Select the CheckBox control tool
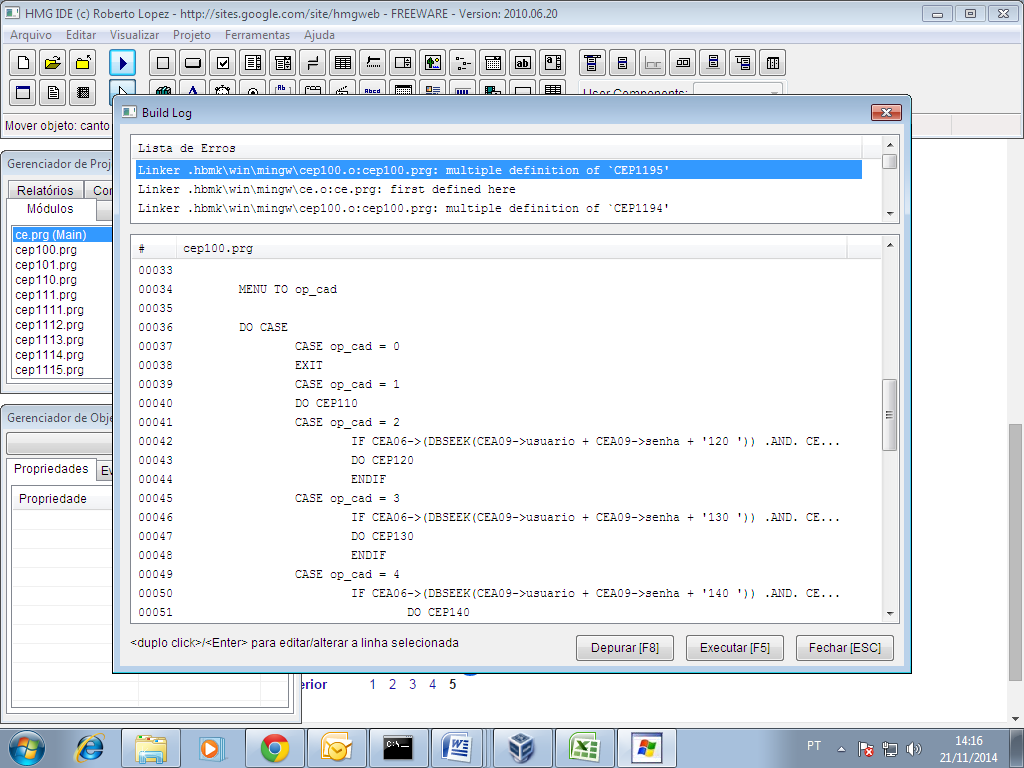Viewport: 1024px width, 768px height. [223, 63]
